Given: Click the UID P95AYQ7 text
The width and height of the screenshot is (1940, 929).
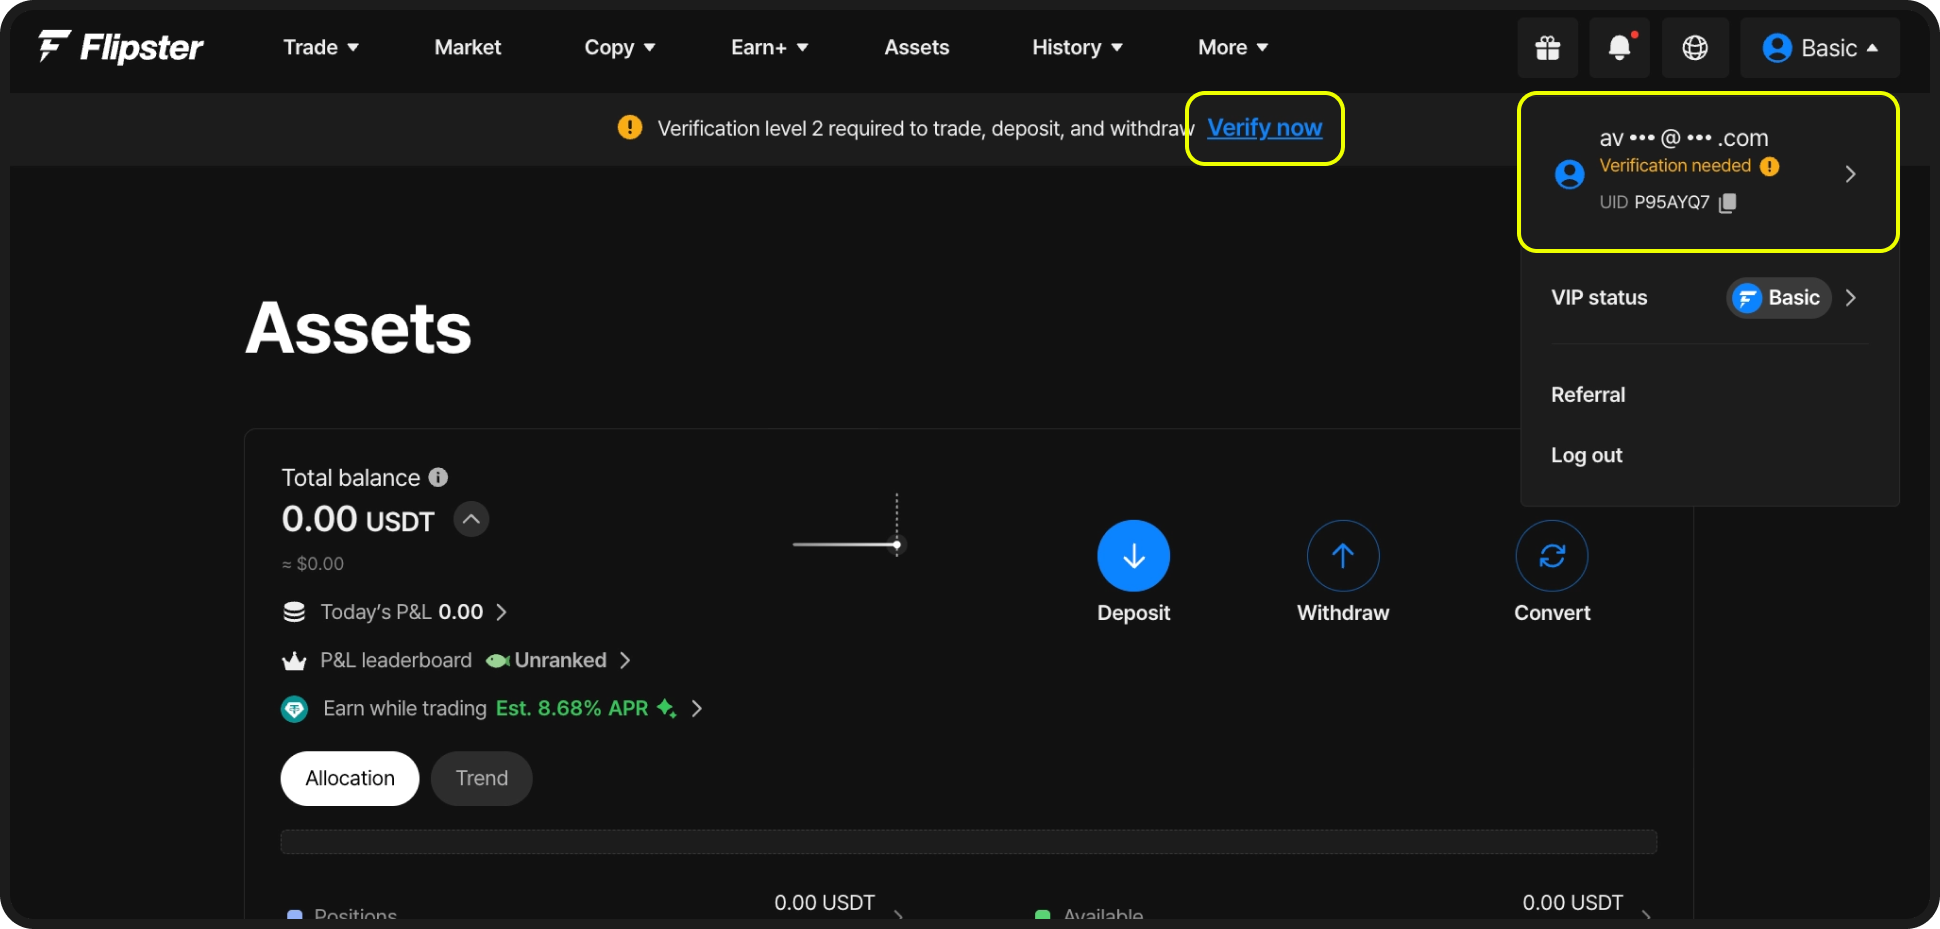Looking at the screenshot, I should 1655,203.
